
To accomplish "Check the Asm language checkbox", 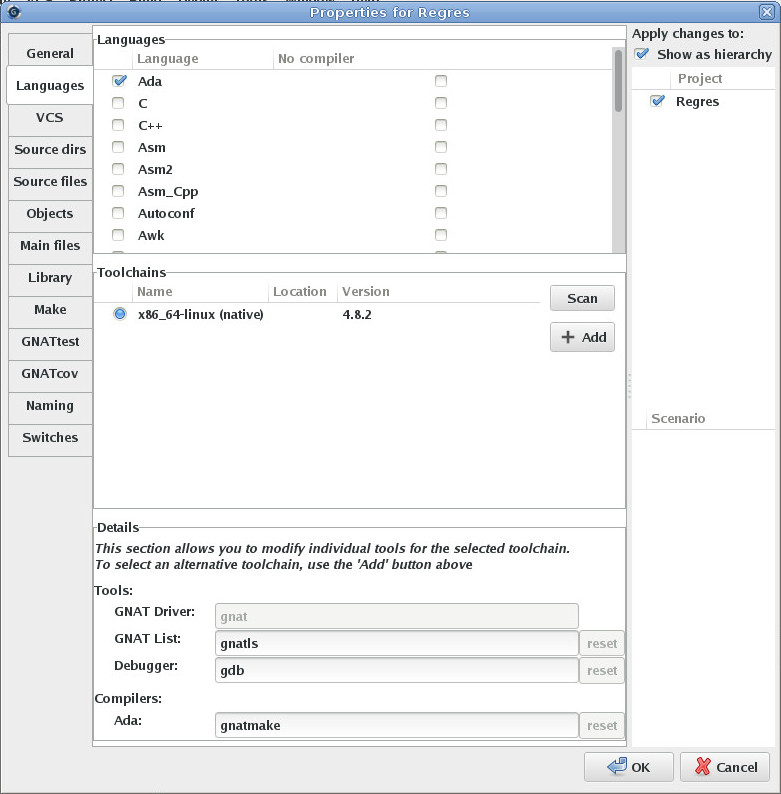I will 118,147.
